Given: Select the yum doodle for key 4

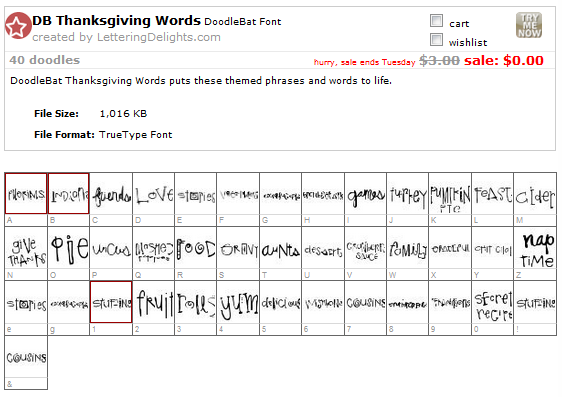Looking at the screenshot, I should tap(238, 302).
